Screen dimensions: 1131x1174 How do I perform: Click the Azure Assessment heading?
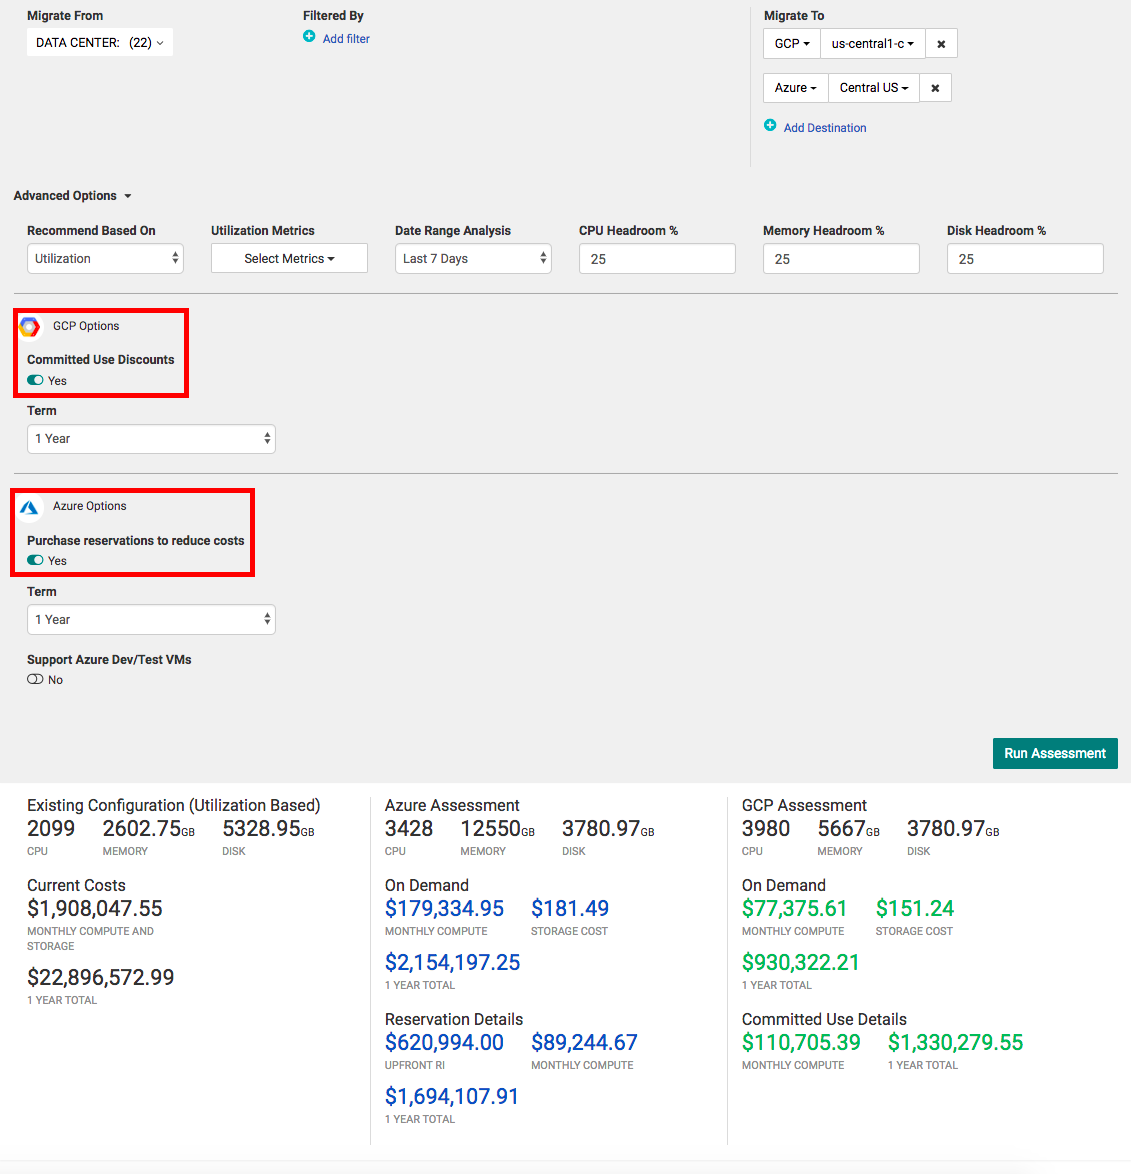pyautogui.click(x=452, y=806)
